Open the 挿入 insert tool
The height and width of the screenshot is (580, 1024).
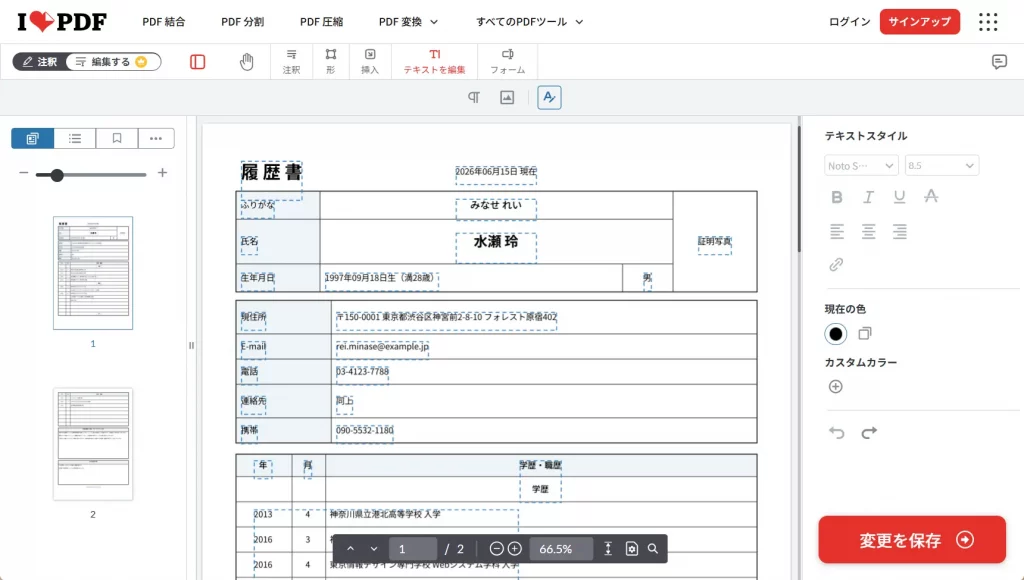(x=370, y=61)
